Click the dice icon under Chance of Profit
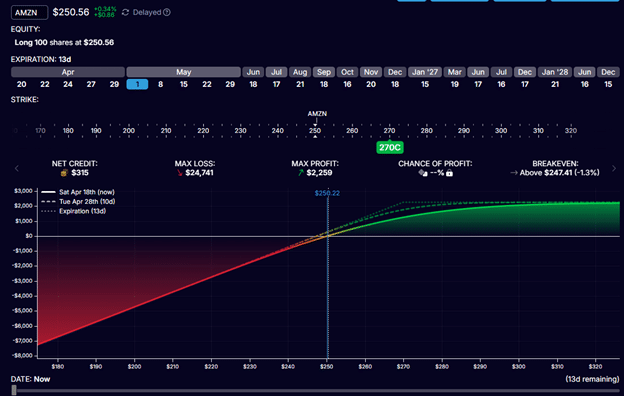The width and height of the screenshot is (624, 396). click(x=423, y=173)
